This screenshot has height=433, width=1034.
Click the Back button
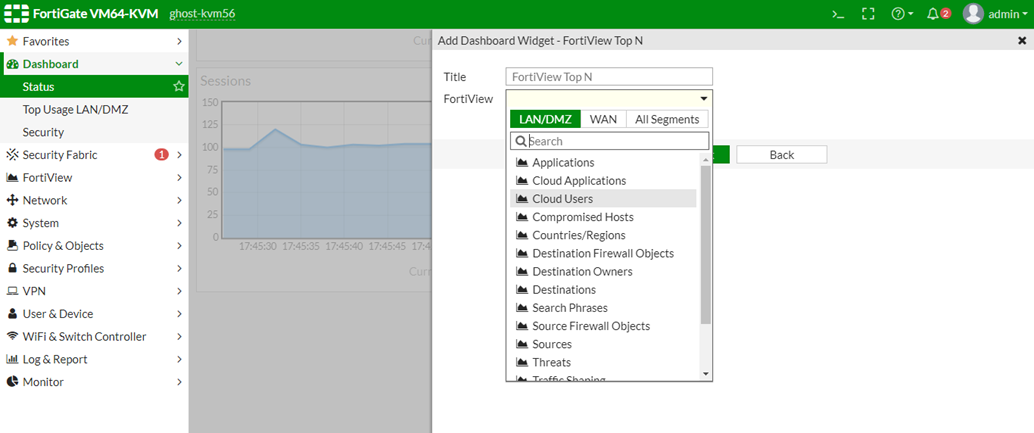781,155
